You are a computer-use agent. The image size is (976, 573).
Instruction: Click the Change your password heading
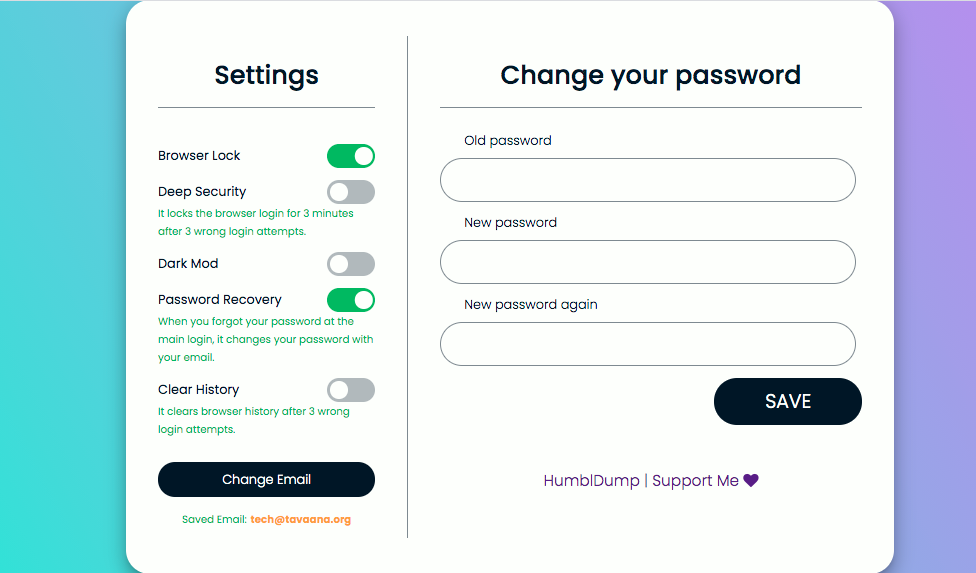650,75
